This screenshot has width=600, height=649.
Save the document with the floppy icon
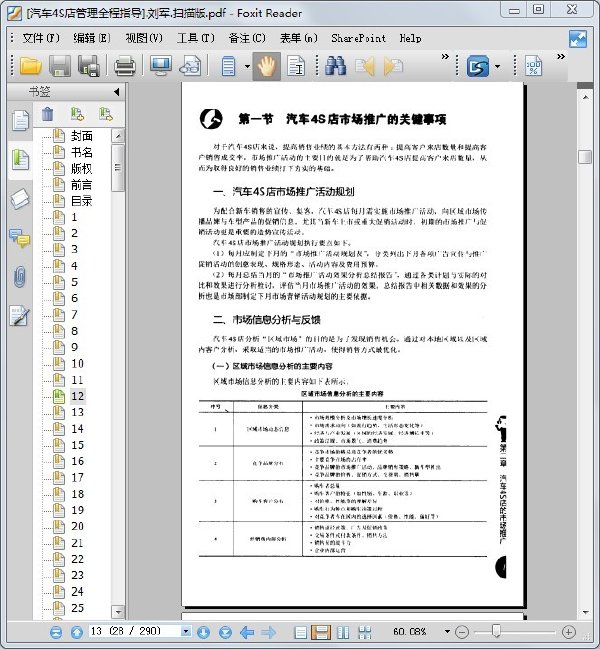[60, 66]
